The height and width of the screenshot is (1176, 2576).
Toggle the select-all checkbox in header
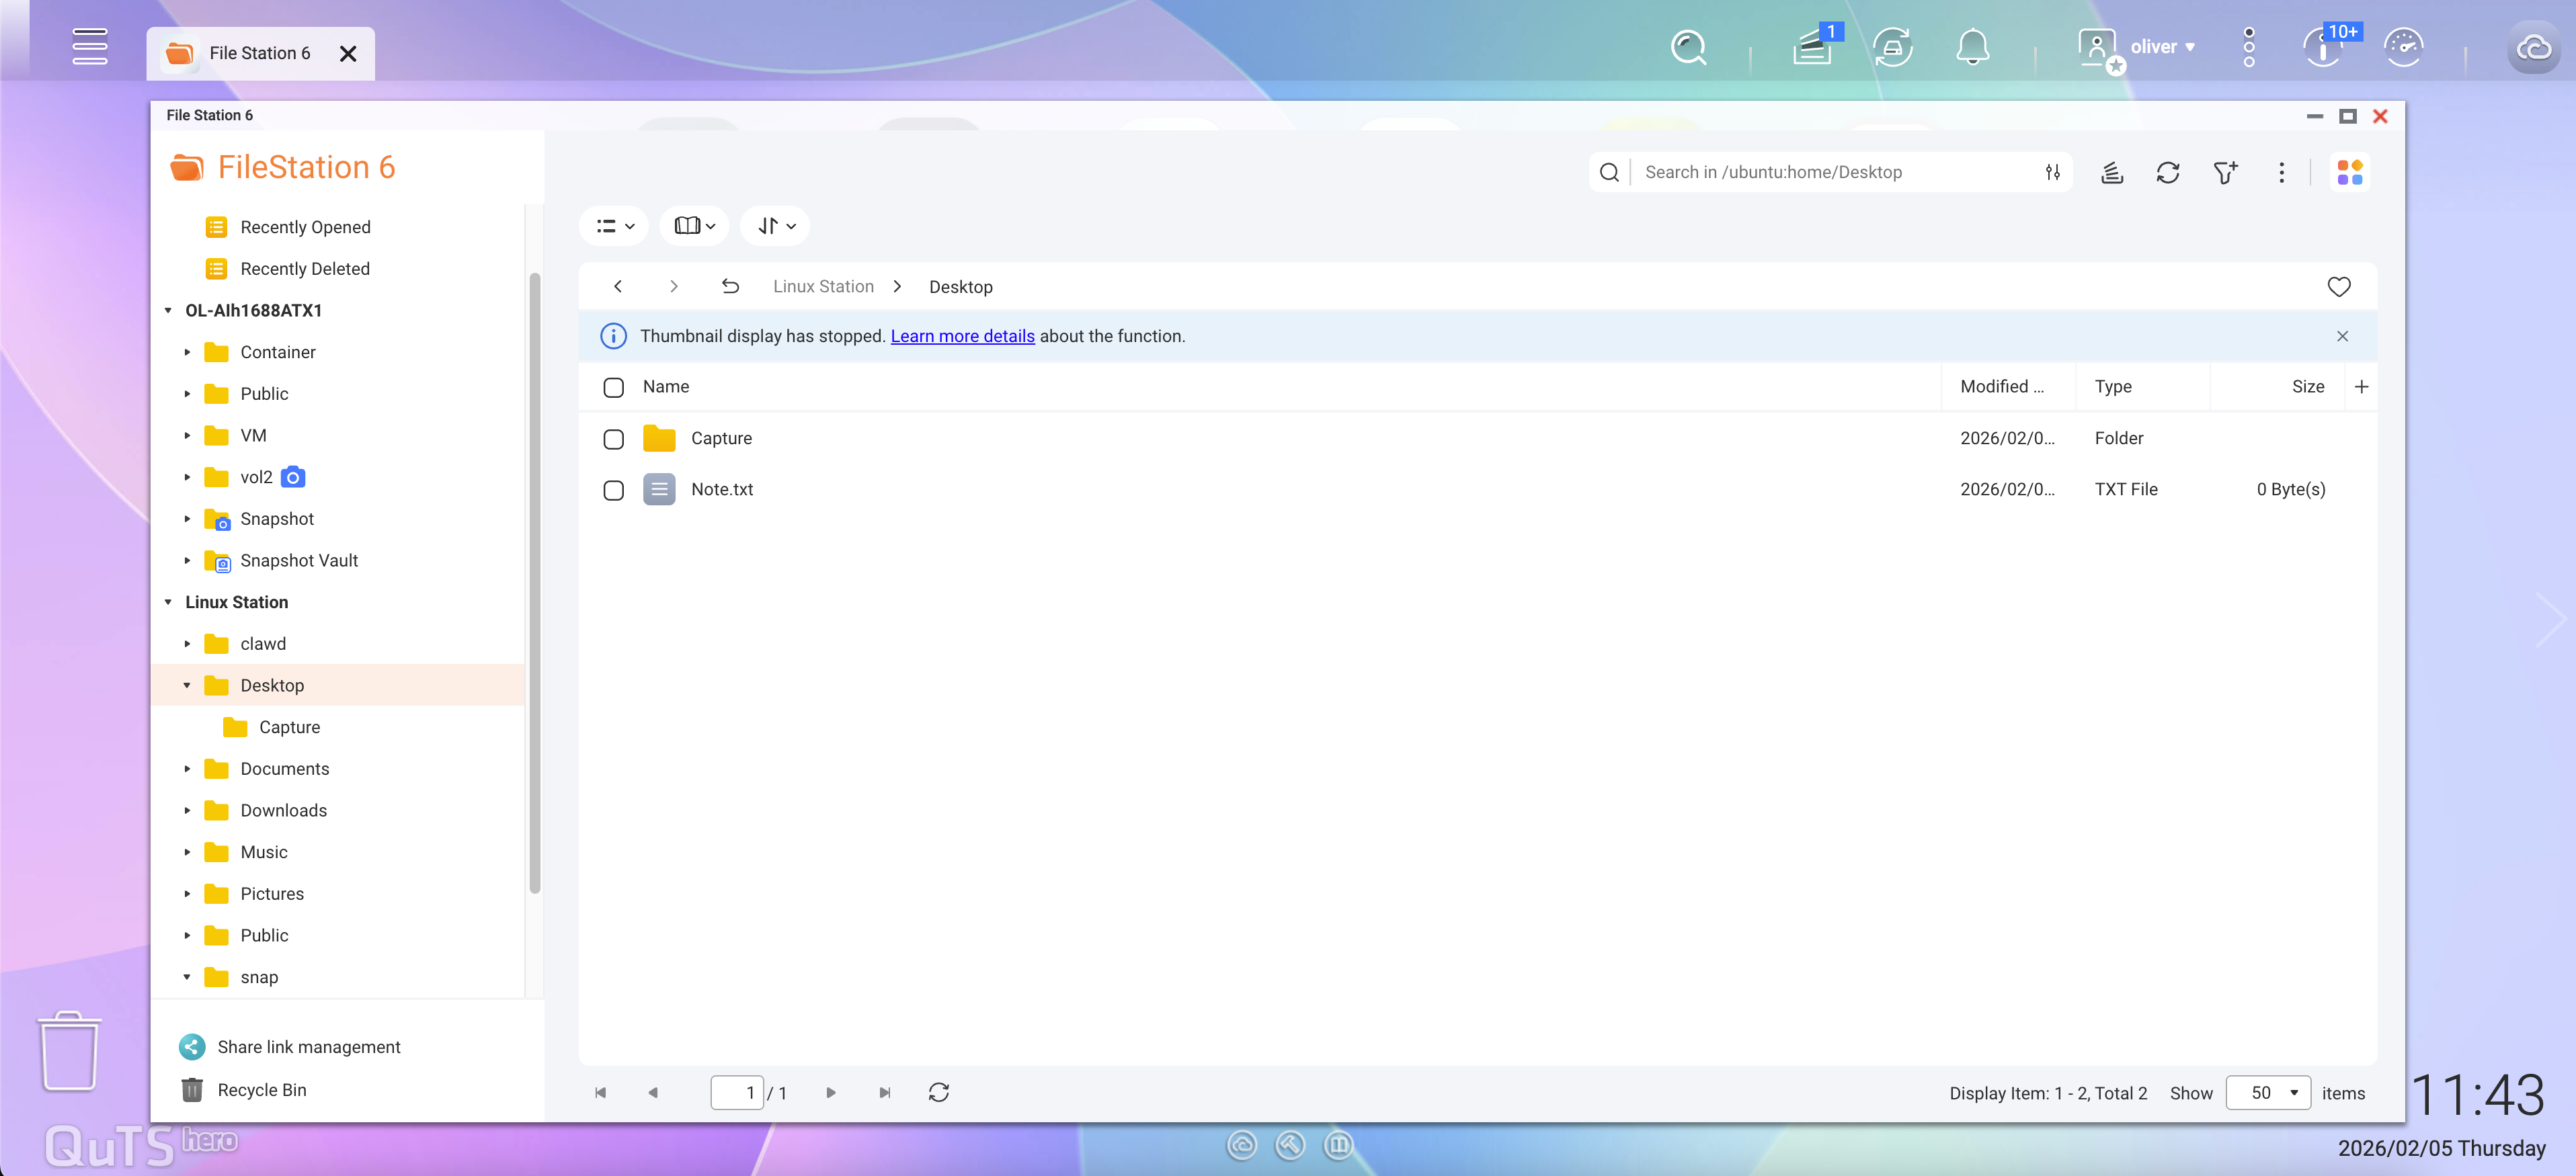pos(614,387)
